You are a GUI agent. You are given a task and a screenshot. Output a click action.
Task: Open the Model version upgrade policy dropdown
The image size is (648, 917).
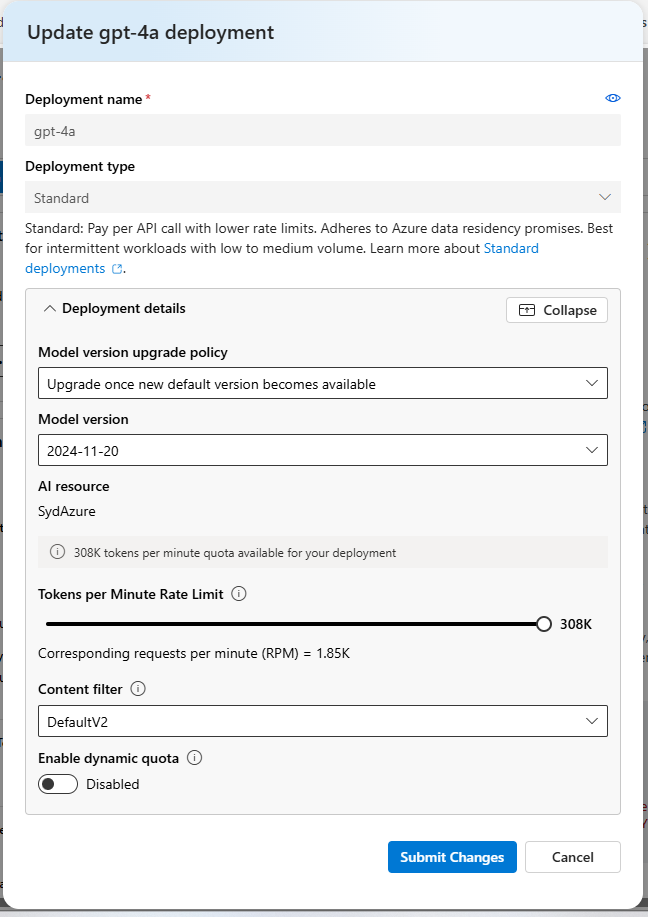[322, 383]
